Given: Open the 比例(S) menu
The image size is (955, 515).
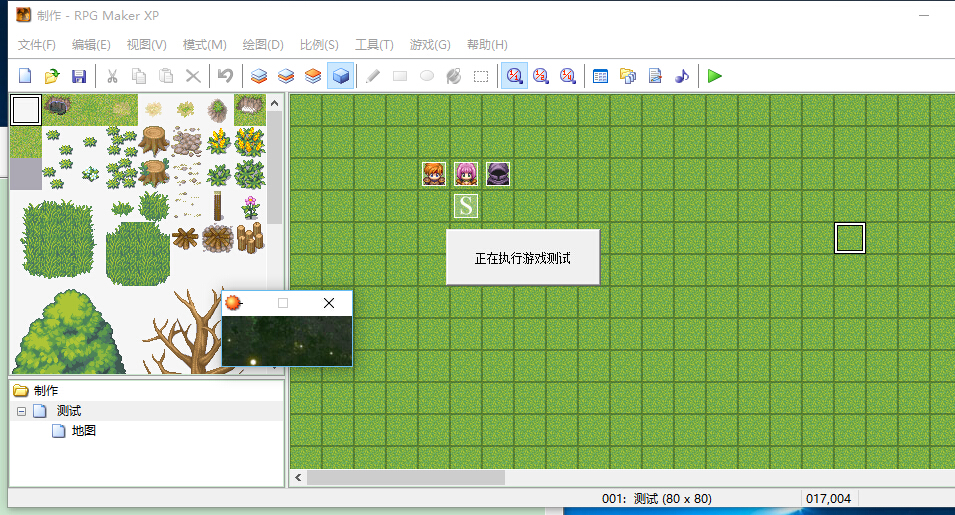Looking at the screenshot, I should coord(319,44).
